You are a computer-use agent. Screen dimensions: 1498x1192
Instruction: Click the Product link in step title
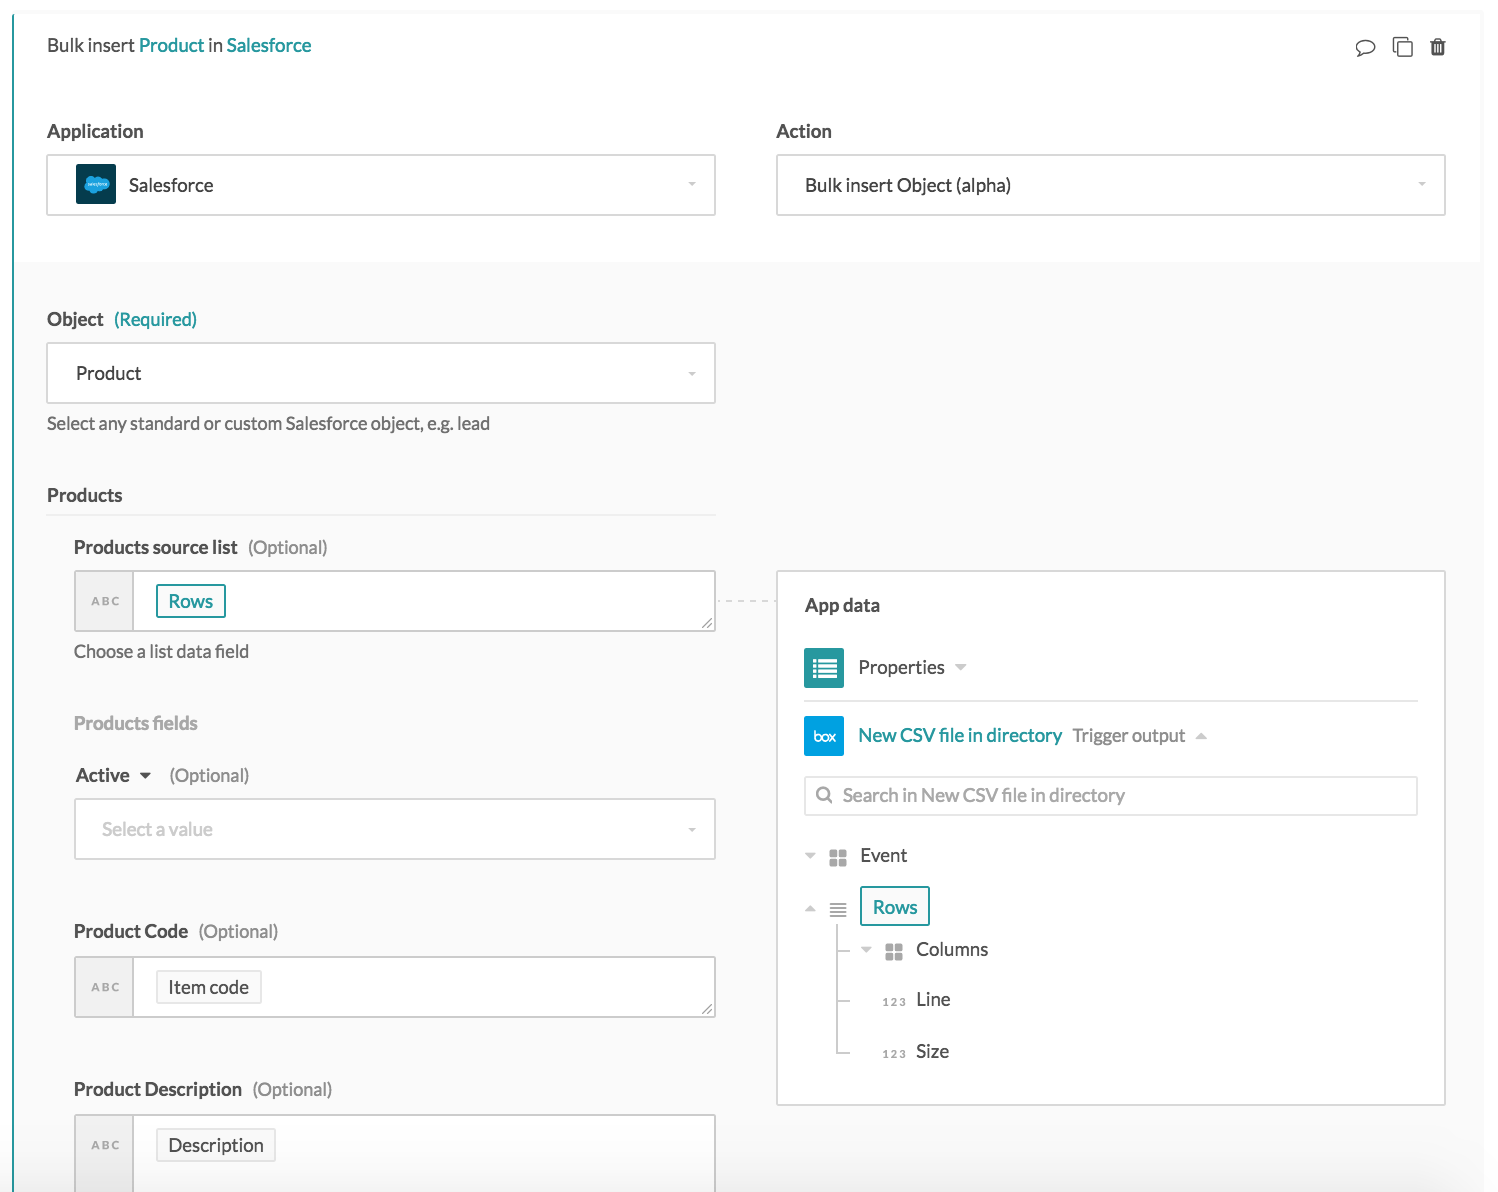click(x=171, y=46)
